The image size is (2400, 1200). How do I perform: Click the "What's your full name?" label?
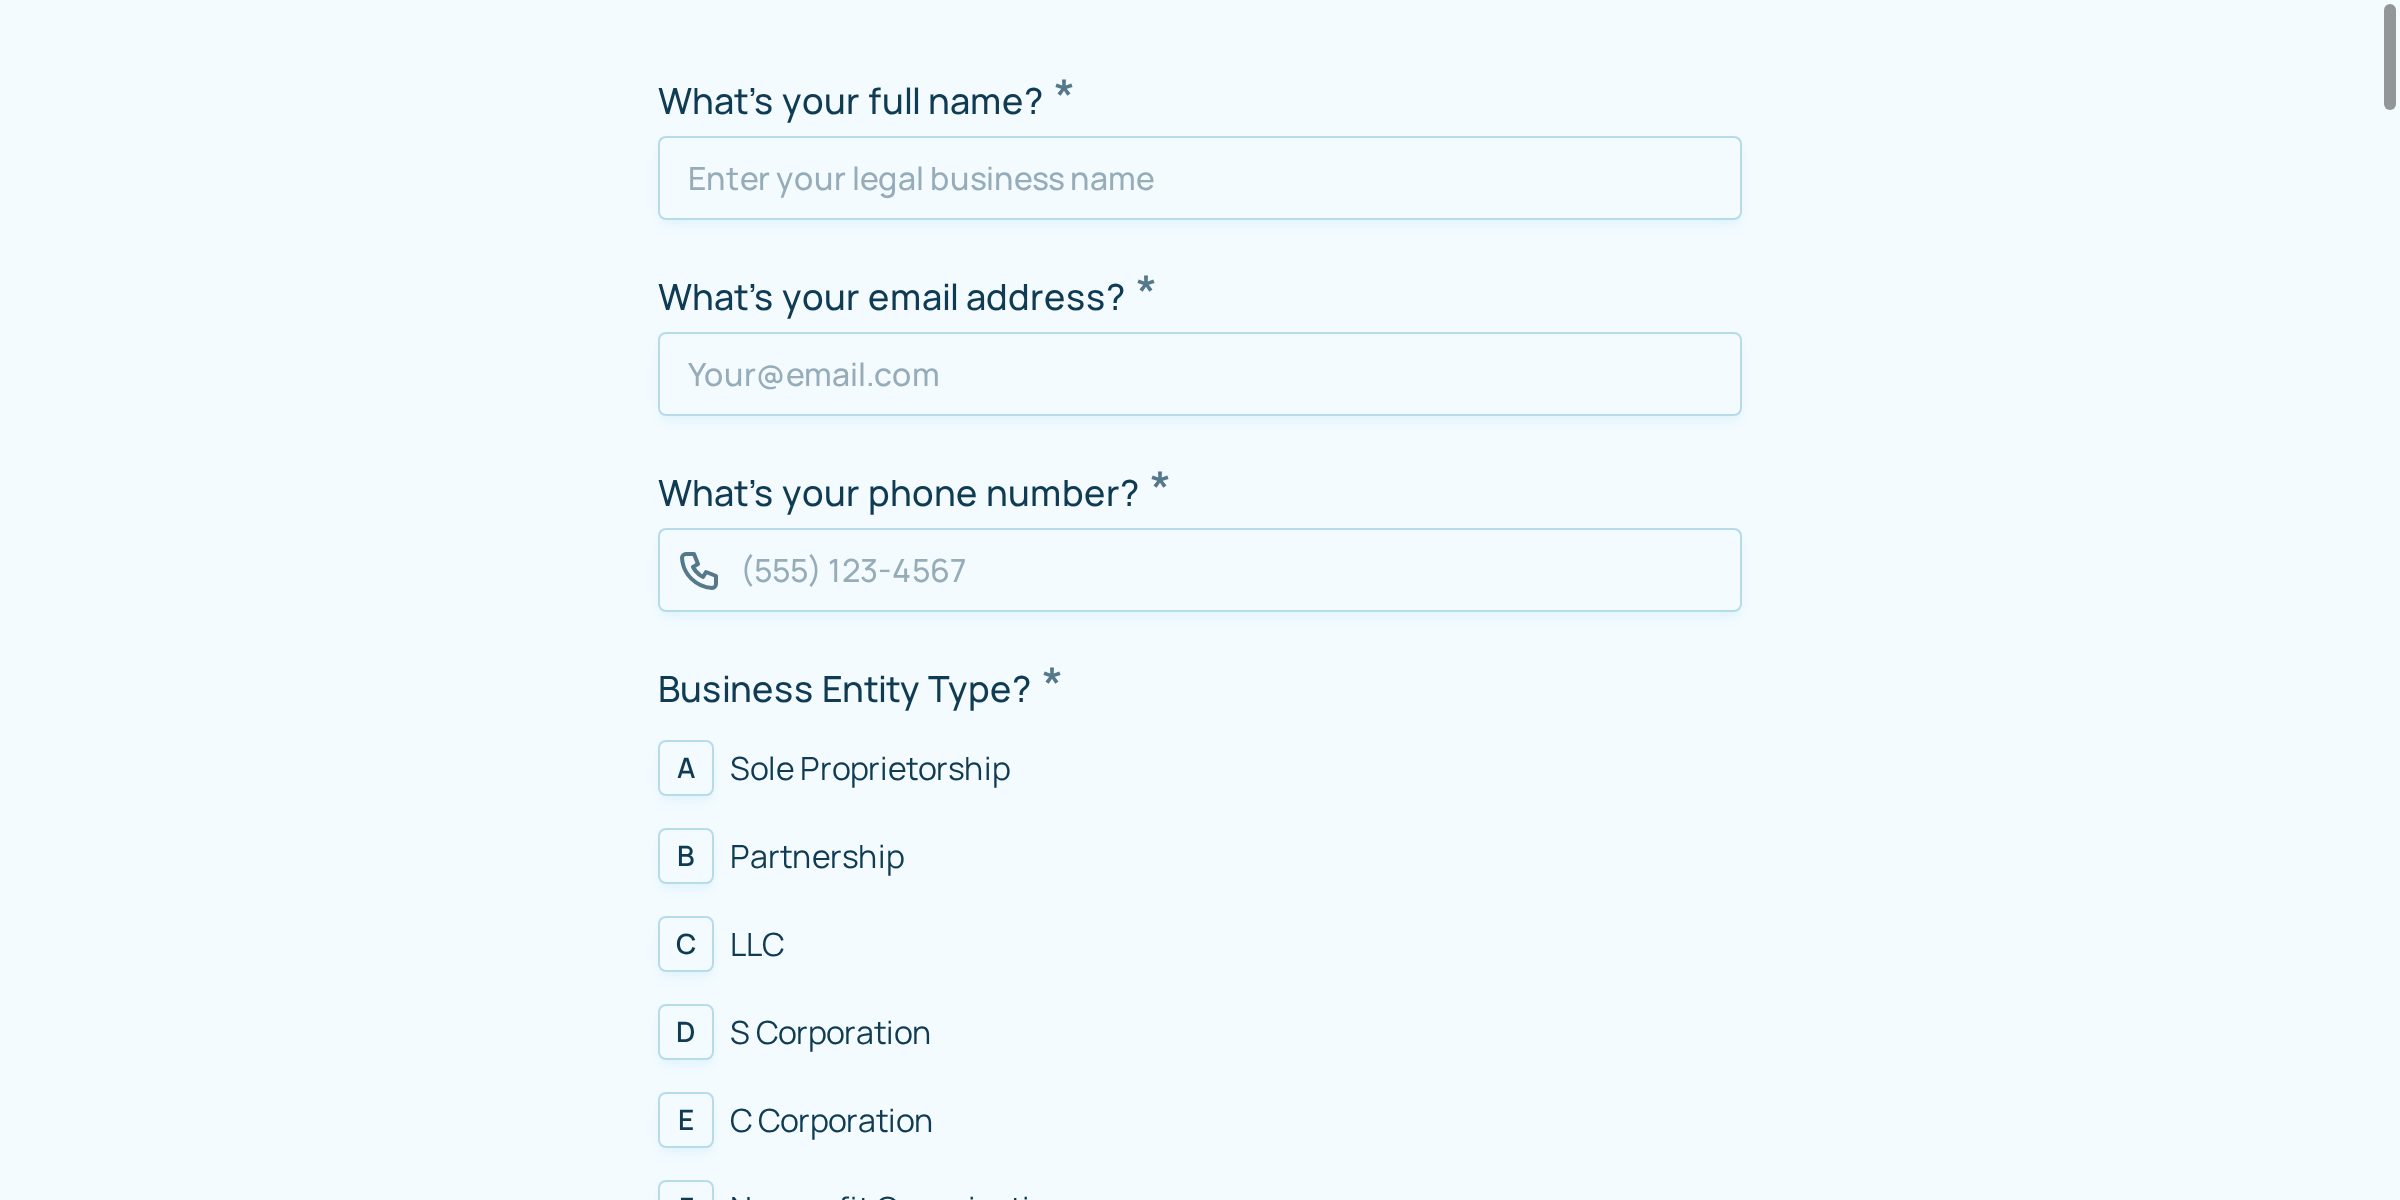point(849,102)
